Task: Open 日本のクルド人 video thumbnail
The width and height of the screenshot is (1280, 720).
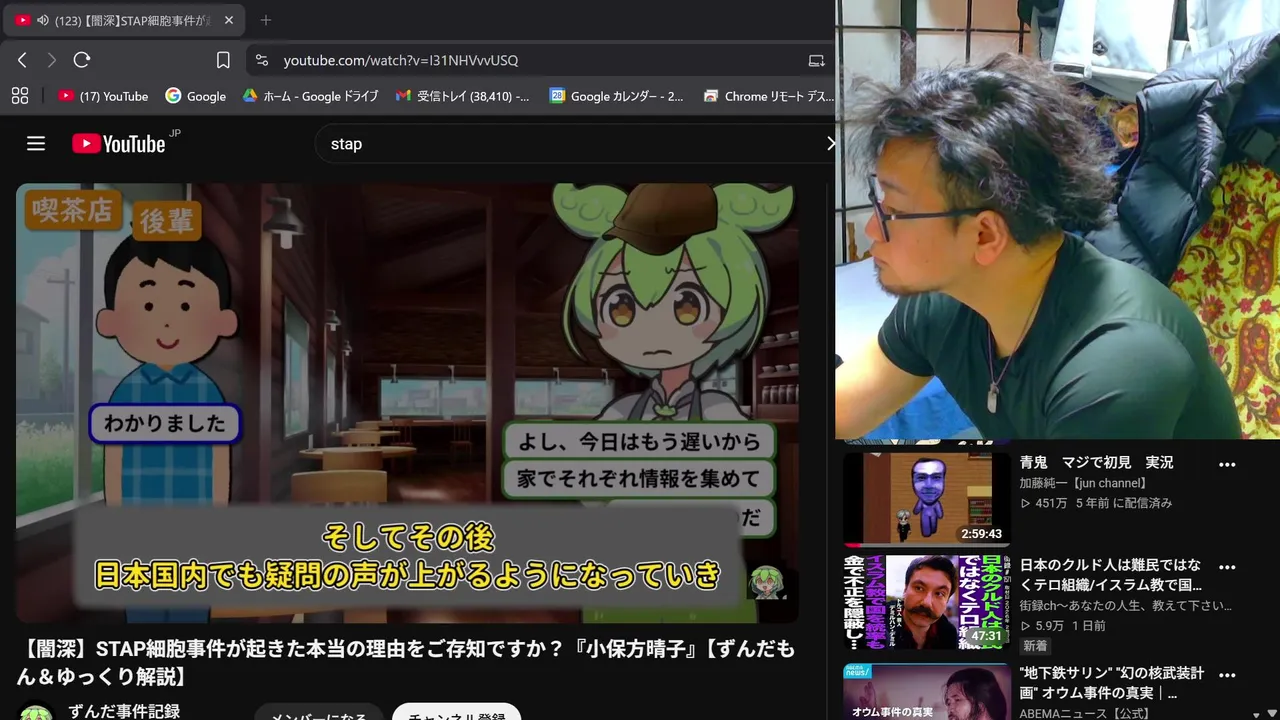Action: [927, 603]
